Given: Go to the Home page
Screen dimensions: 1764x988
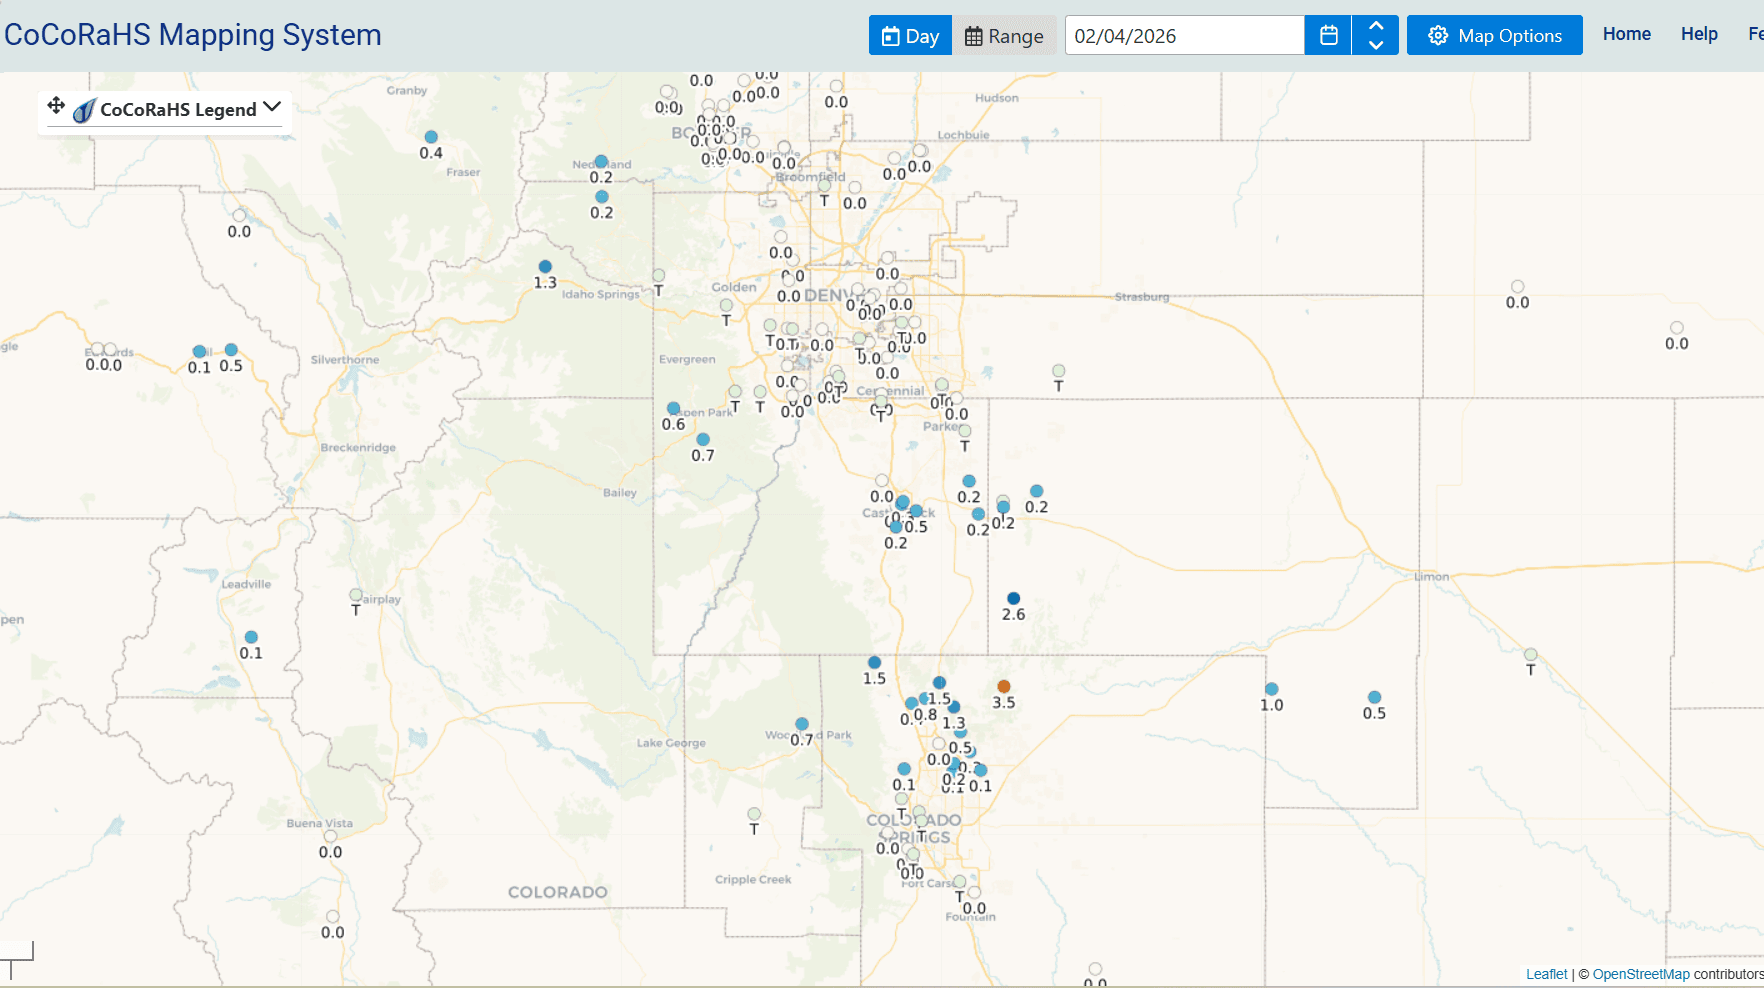Looking at the screenshot, I should pos(1627,34).
